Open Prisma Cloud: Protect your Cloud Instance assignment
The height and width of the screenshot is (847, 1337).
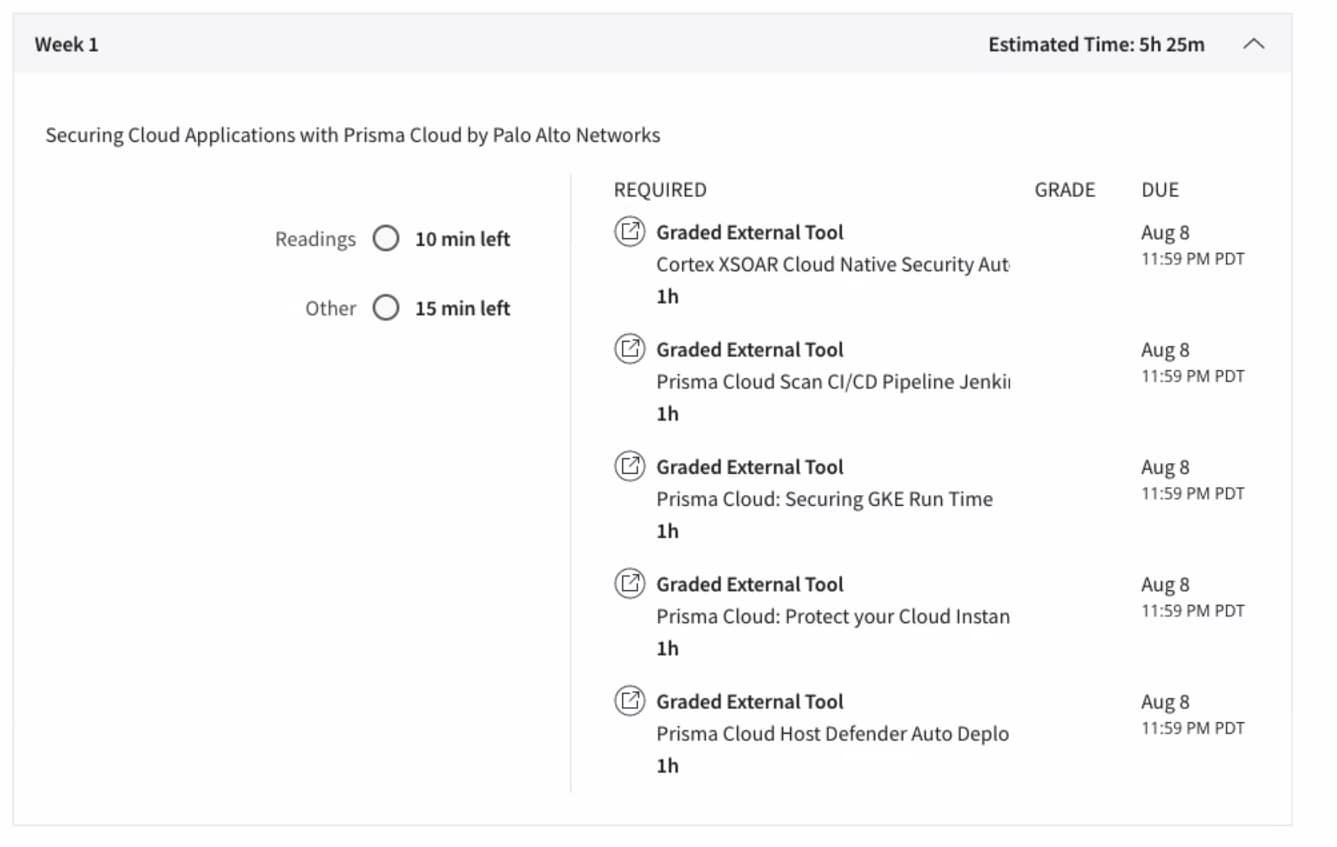[832, 616]
